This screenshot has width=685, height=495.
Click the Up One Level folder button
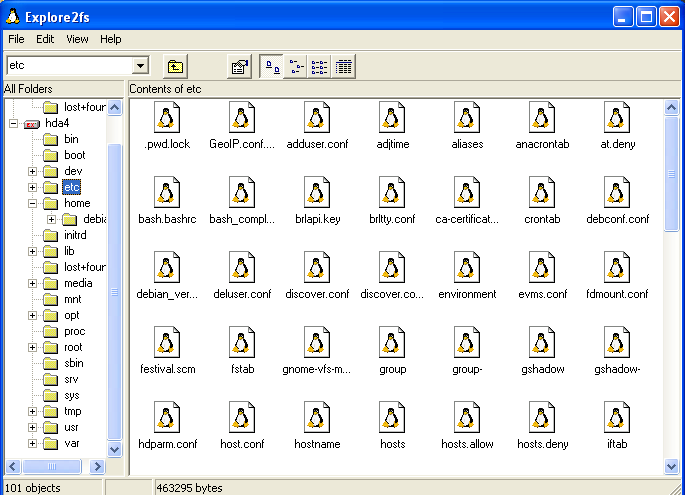[x=175, y=67]
